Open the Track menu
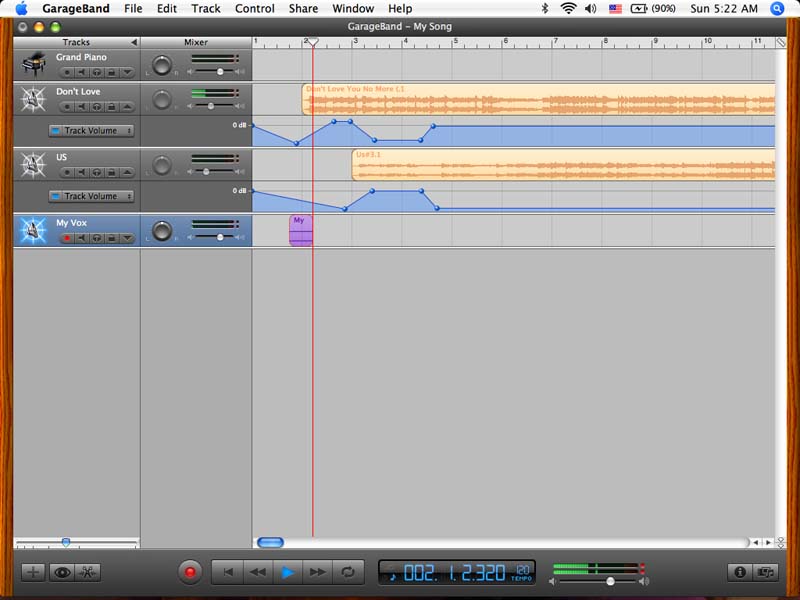Image resolution: width=800 pixels, height=600 pixels. pos(206,9)
